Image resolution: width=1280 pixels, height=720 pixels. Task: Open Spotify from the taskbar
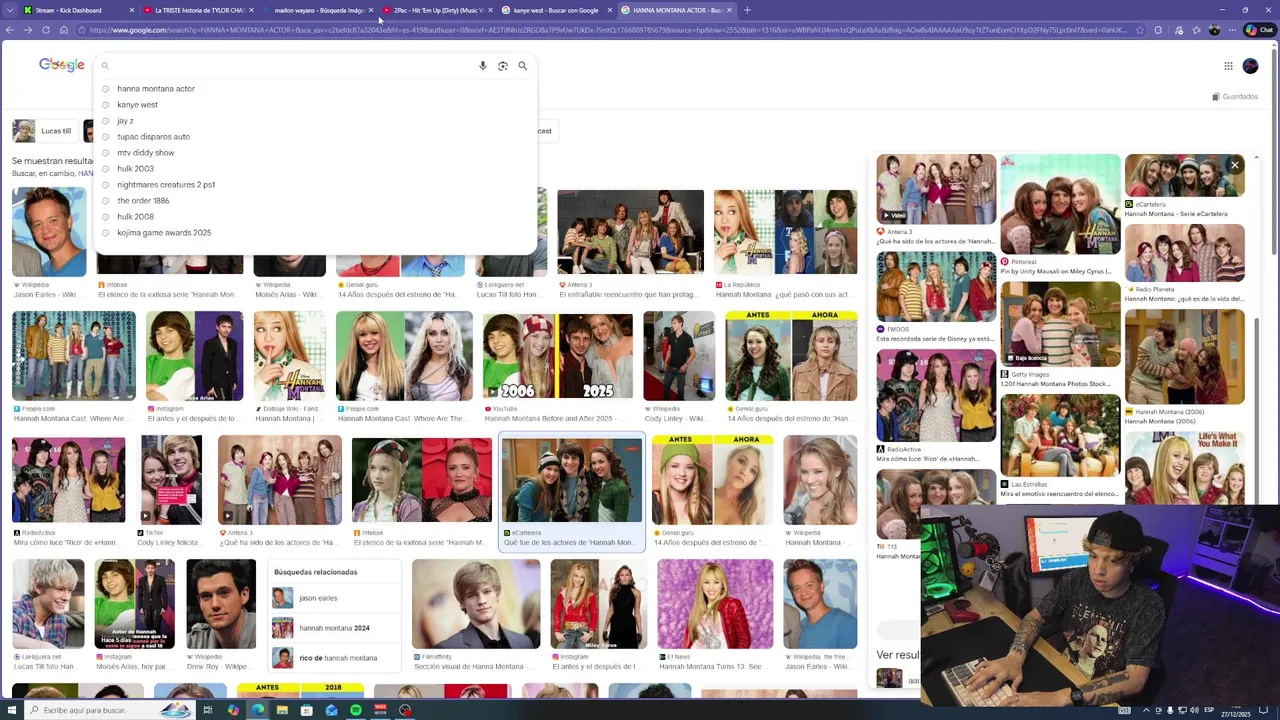point(355,710)
